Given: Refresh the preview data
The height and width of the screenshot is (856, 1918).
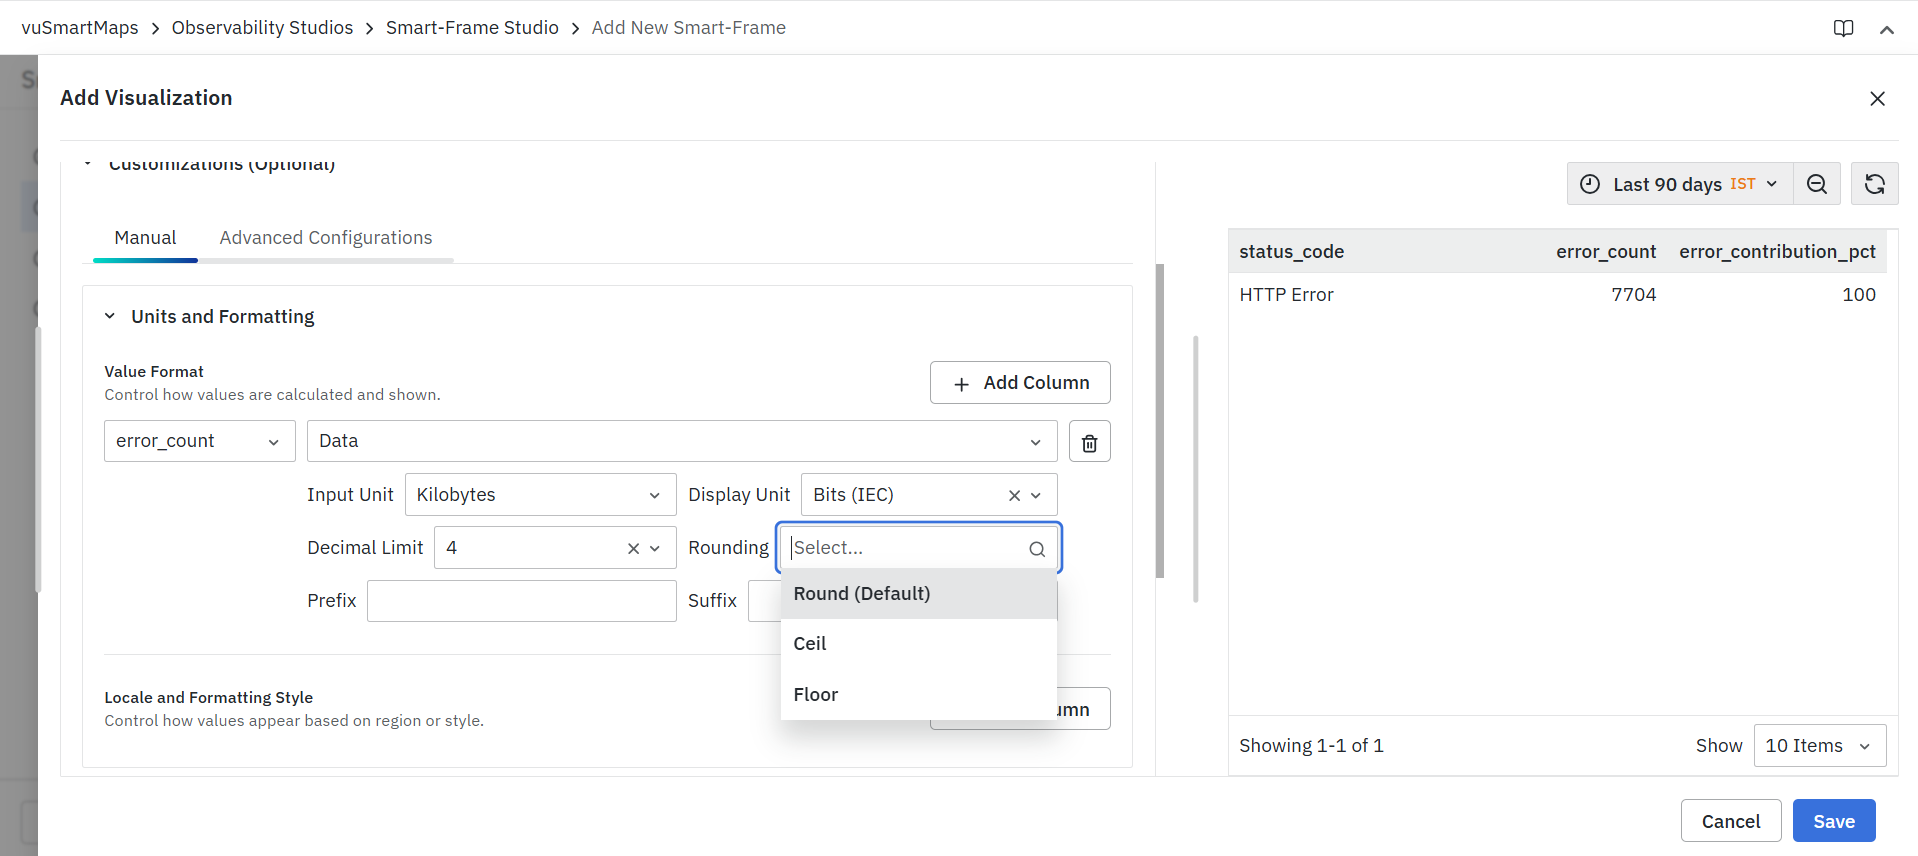Looking at the screenshot, I should [x=1875, y=184].
